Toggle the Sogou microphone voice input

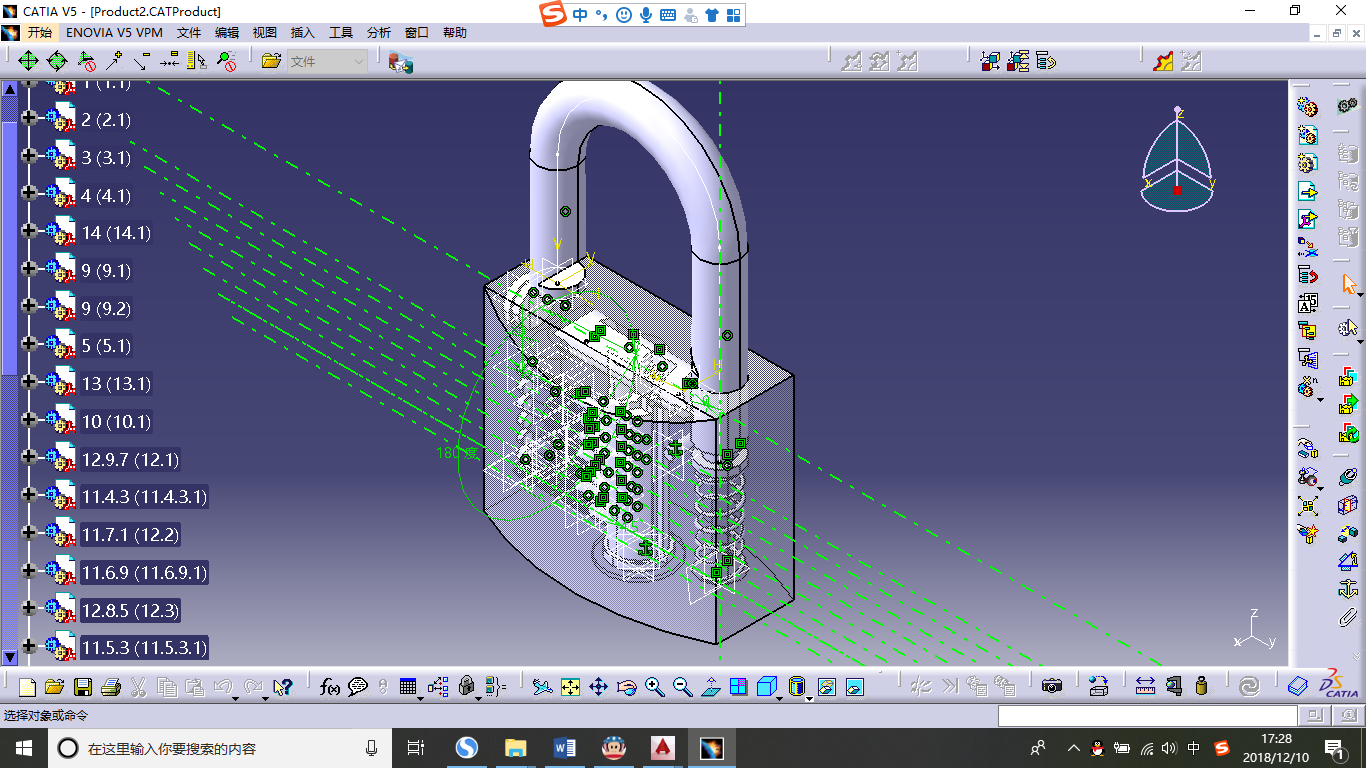click(x=646, y=15)
